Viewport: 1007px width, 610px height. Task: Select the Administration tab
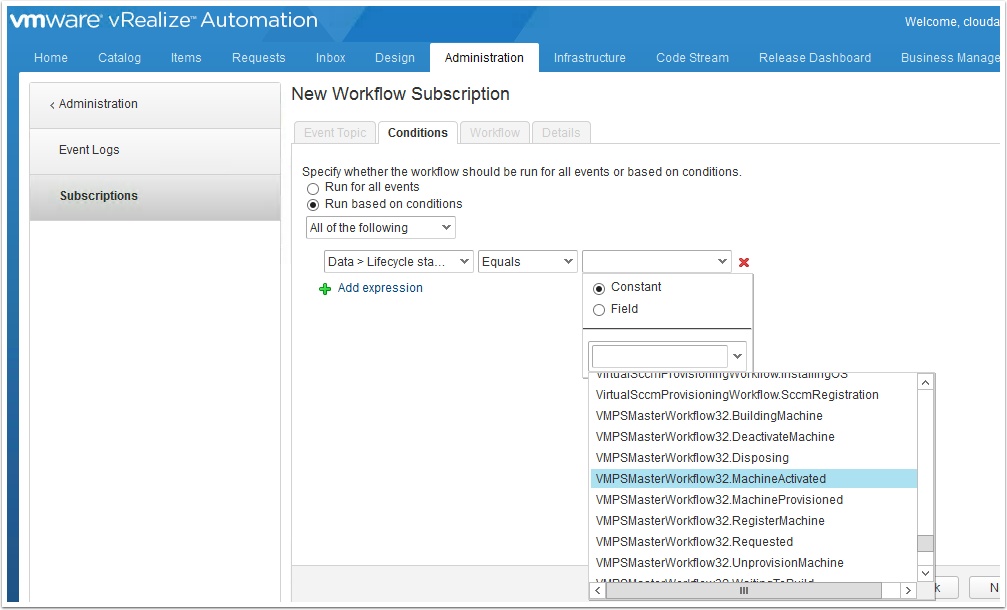(x=484, y=58)
